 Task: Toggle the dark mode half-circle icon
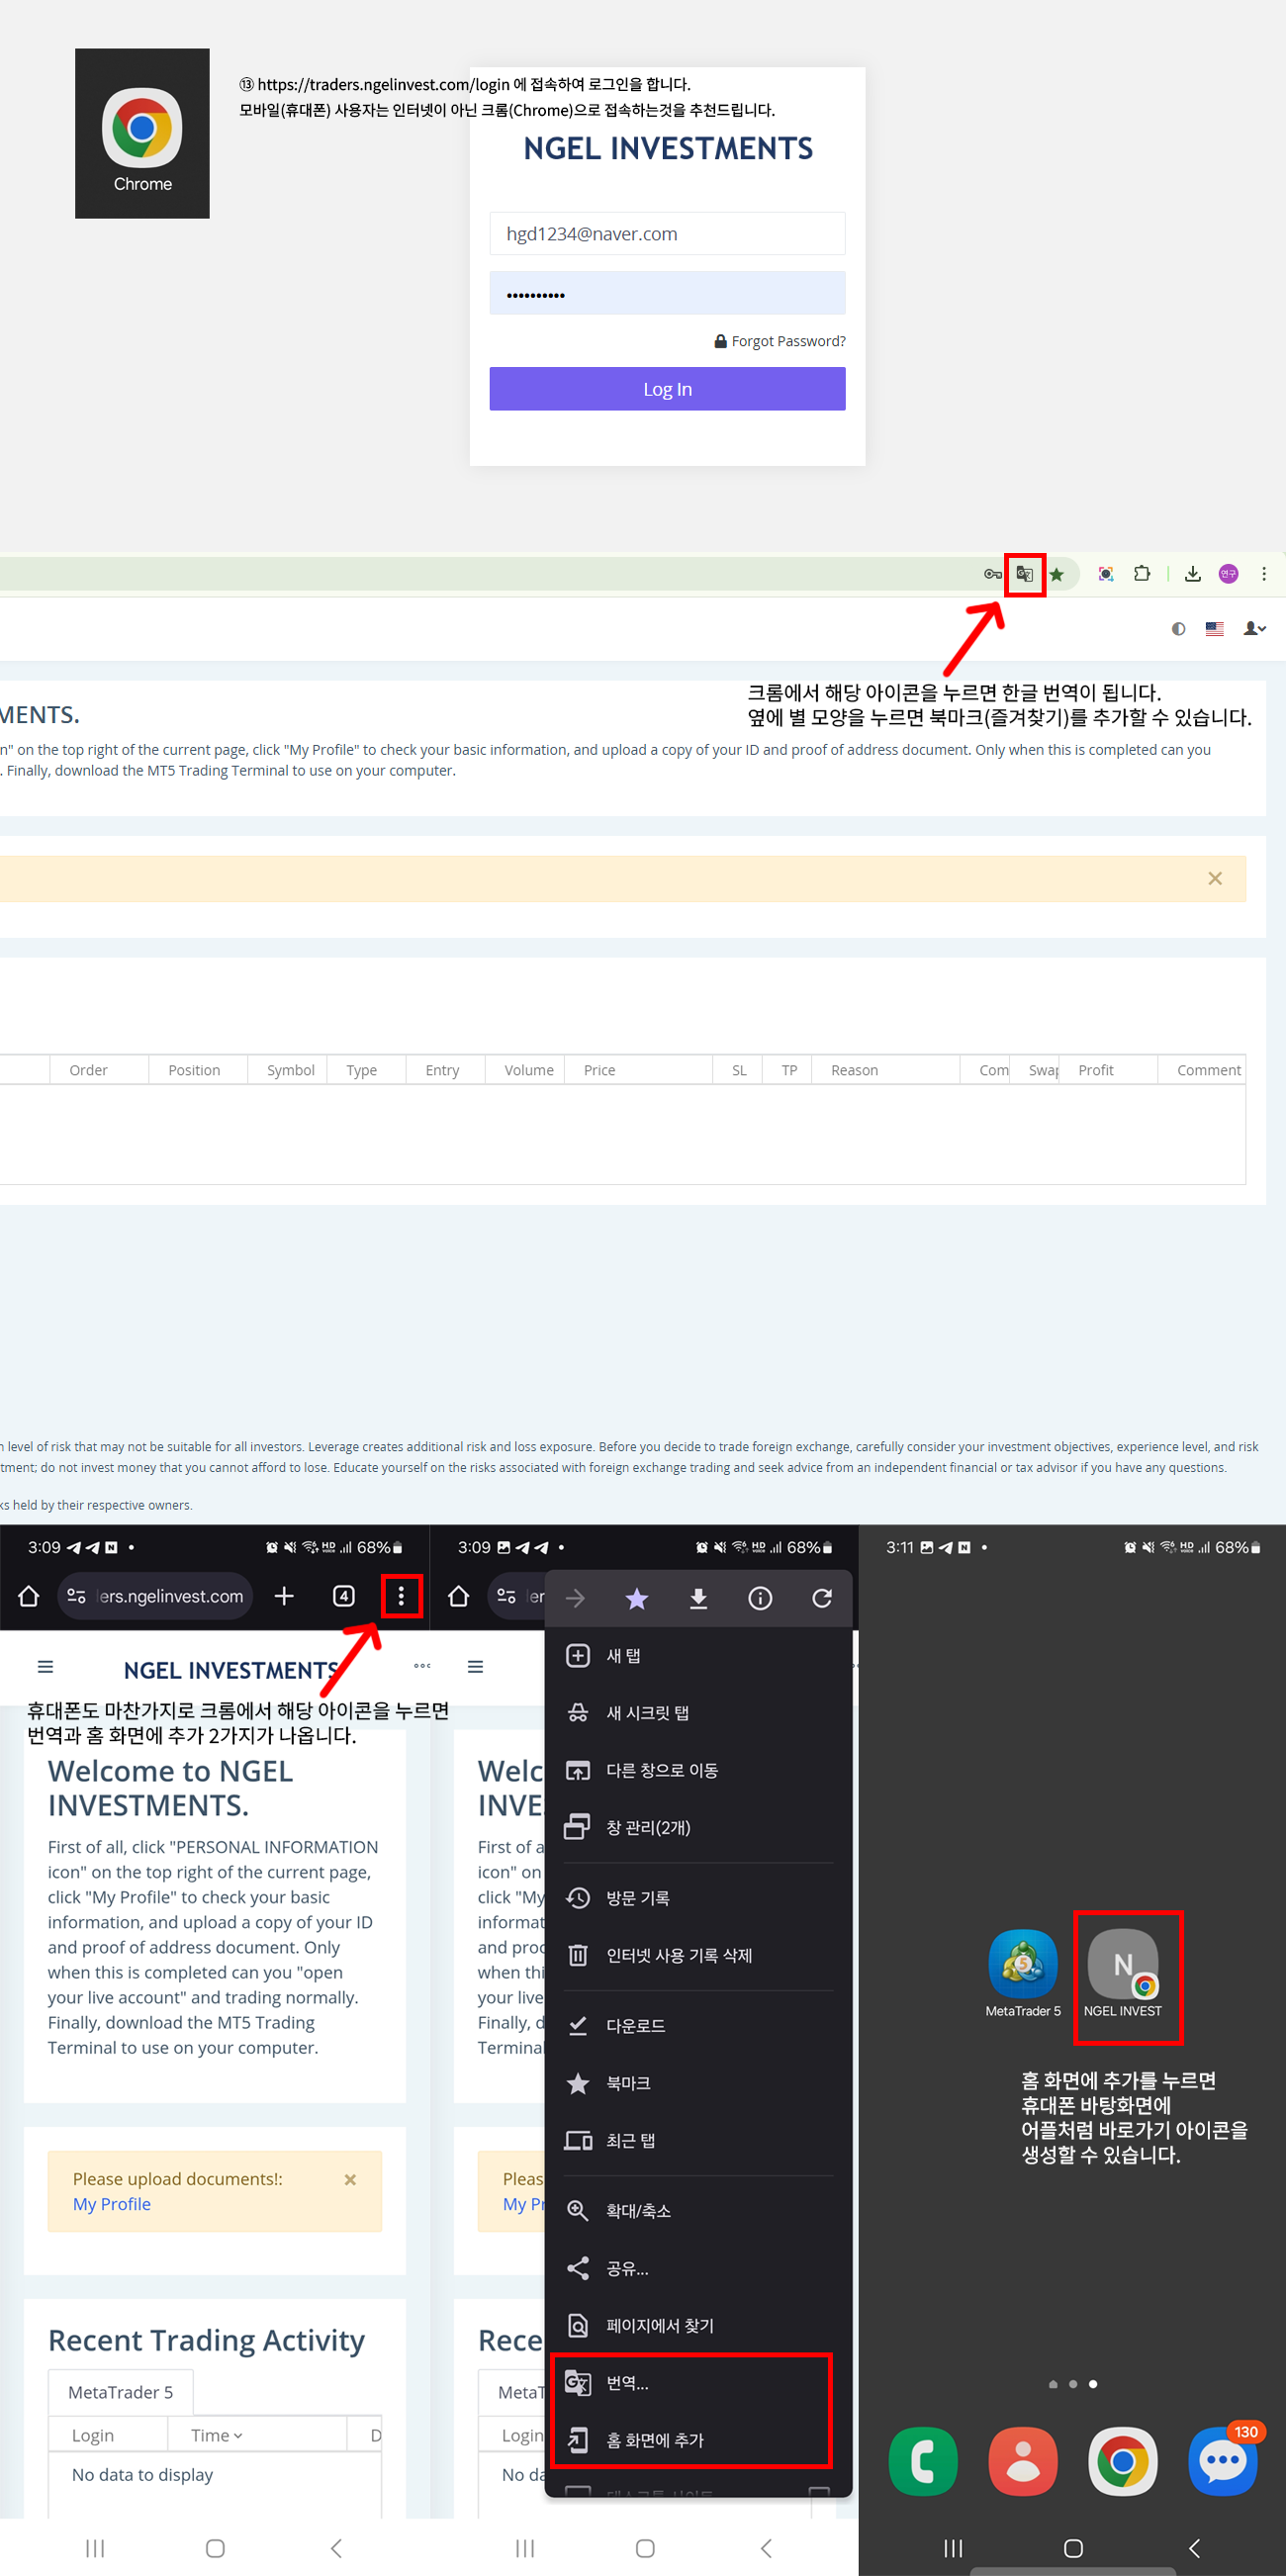[x=1179, y=629]
